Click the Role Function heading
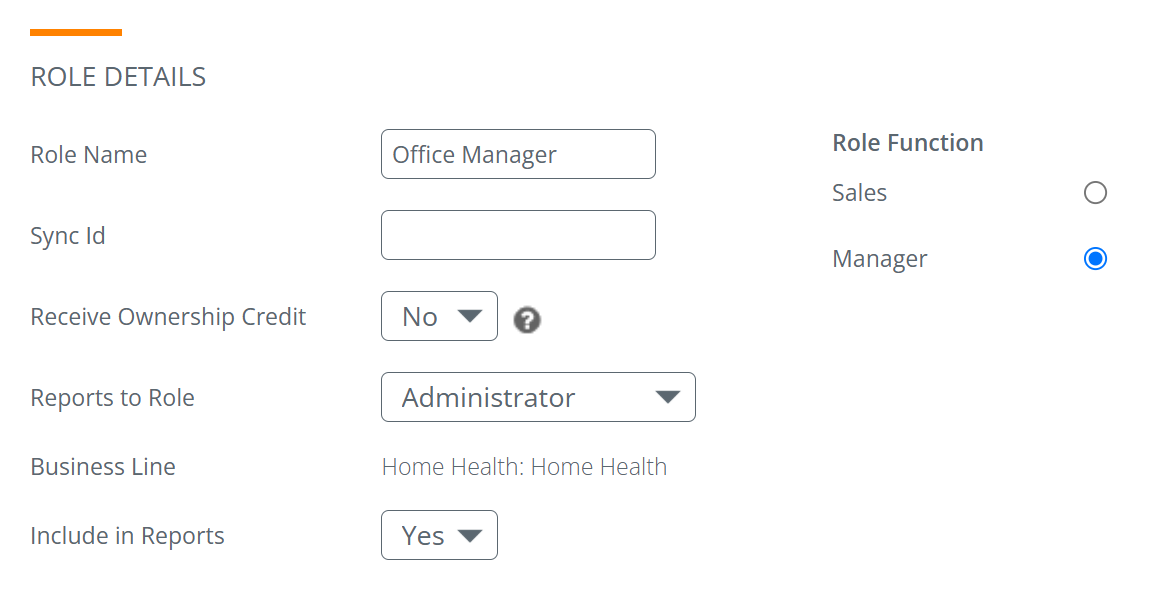Screen dimensions: 1162x596 (x=908, y=142)
